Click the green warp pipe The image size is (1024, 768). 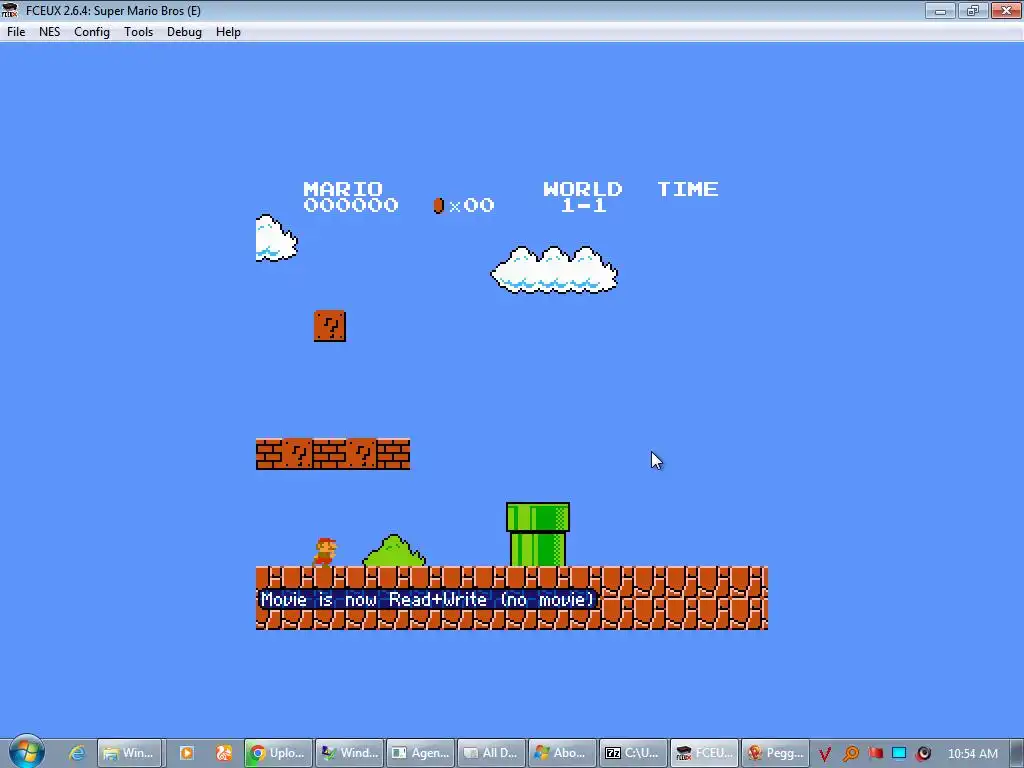pos(537,534)
